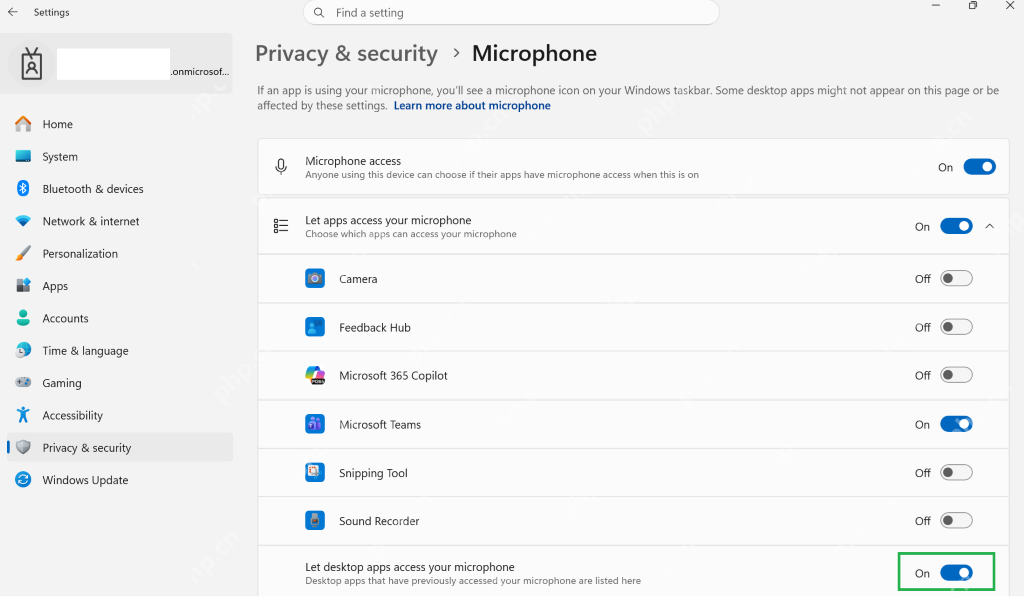
Task: Click the Gaming controller icon
Action: [x=24, y=382]
